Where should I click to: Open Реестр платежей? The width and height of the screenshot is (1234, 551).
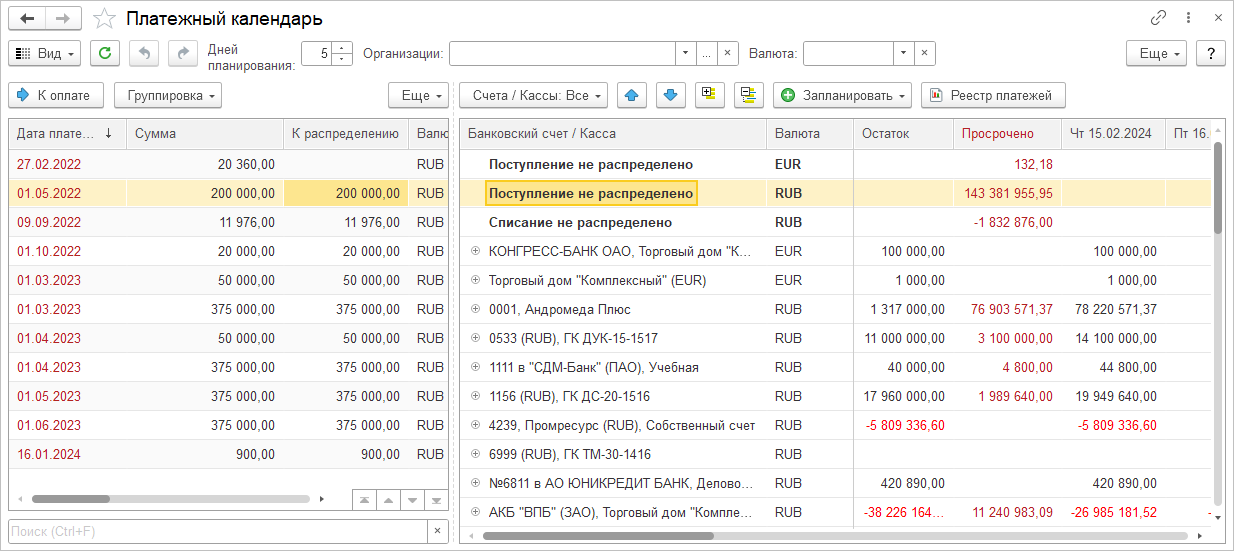pos(992,95)
